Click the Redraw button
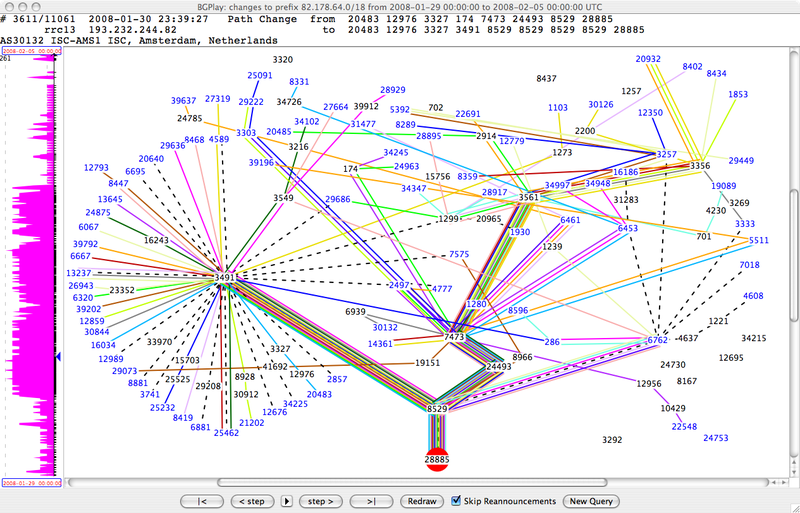The height and width of the screenshot is (513, 800). pyautogui.click(x=422, y=501)
